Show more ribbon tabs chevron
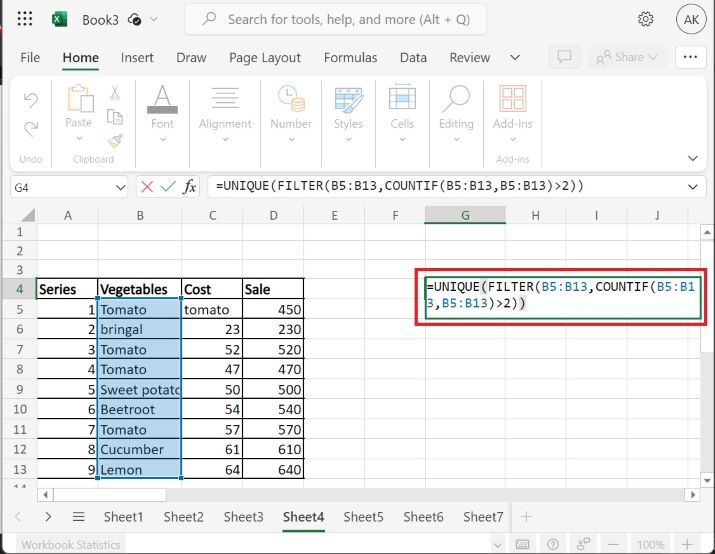The width and height of the screenshot is (715, 554). pos(515,57)
